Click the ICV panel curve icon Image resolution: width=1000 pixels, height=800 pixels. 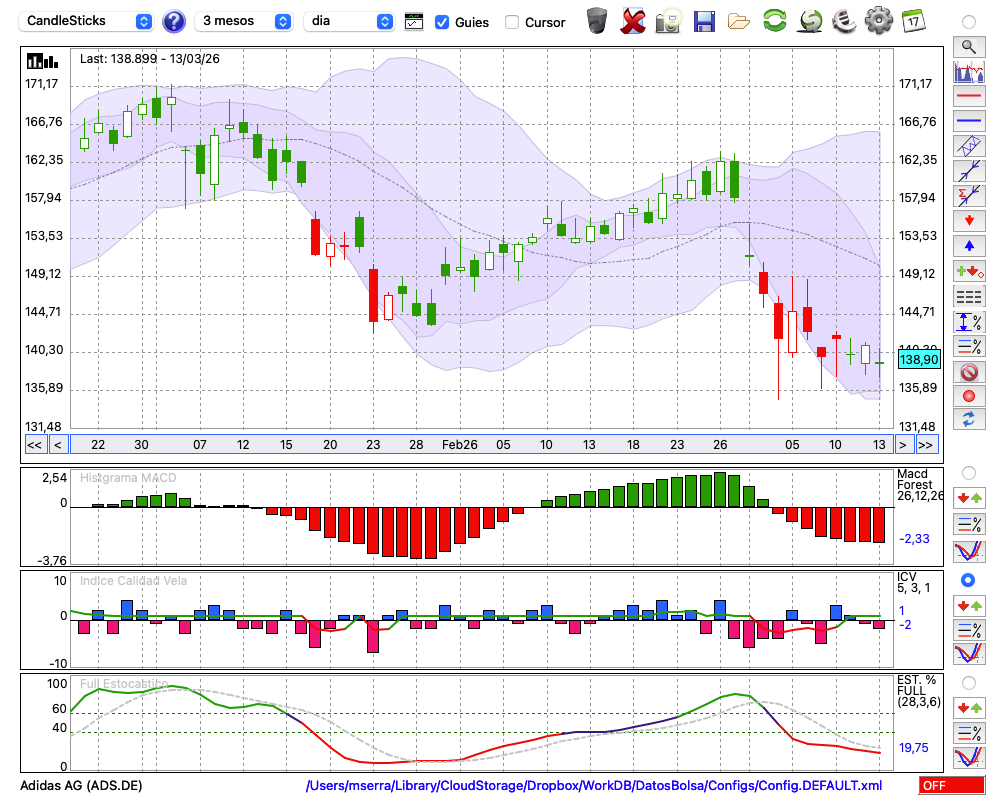tap(969, 654)
